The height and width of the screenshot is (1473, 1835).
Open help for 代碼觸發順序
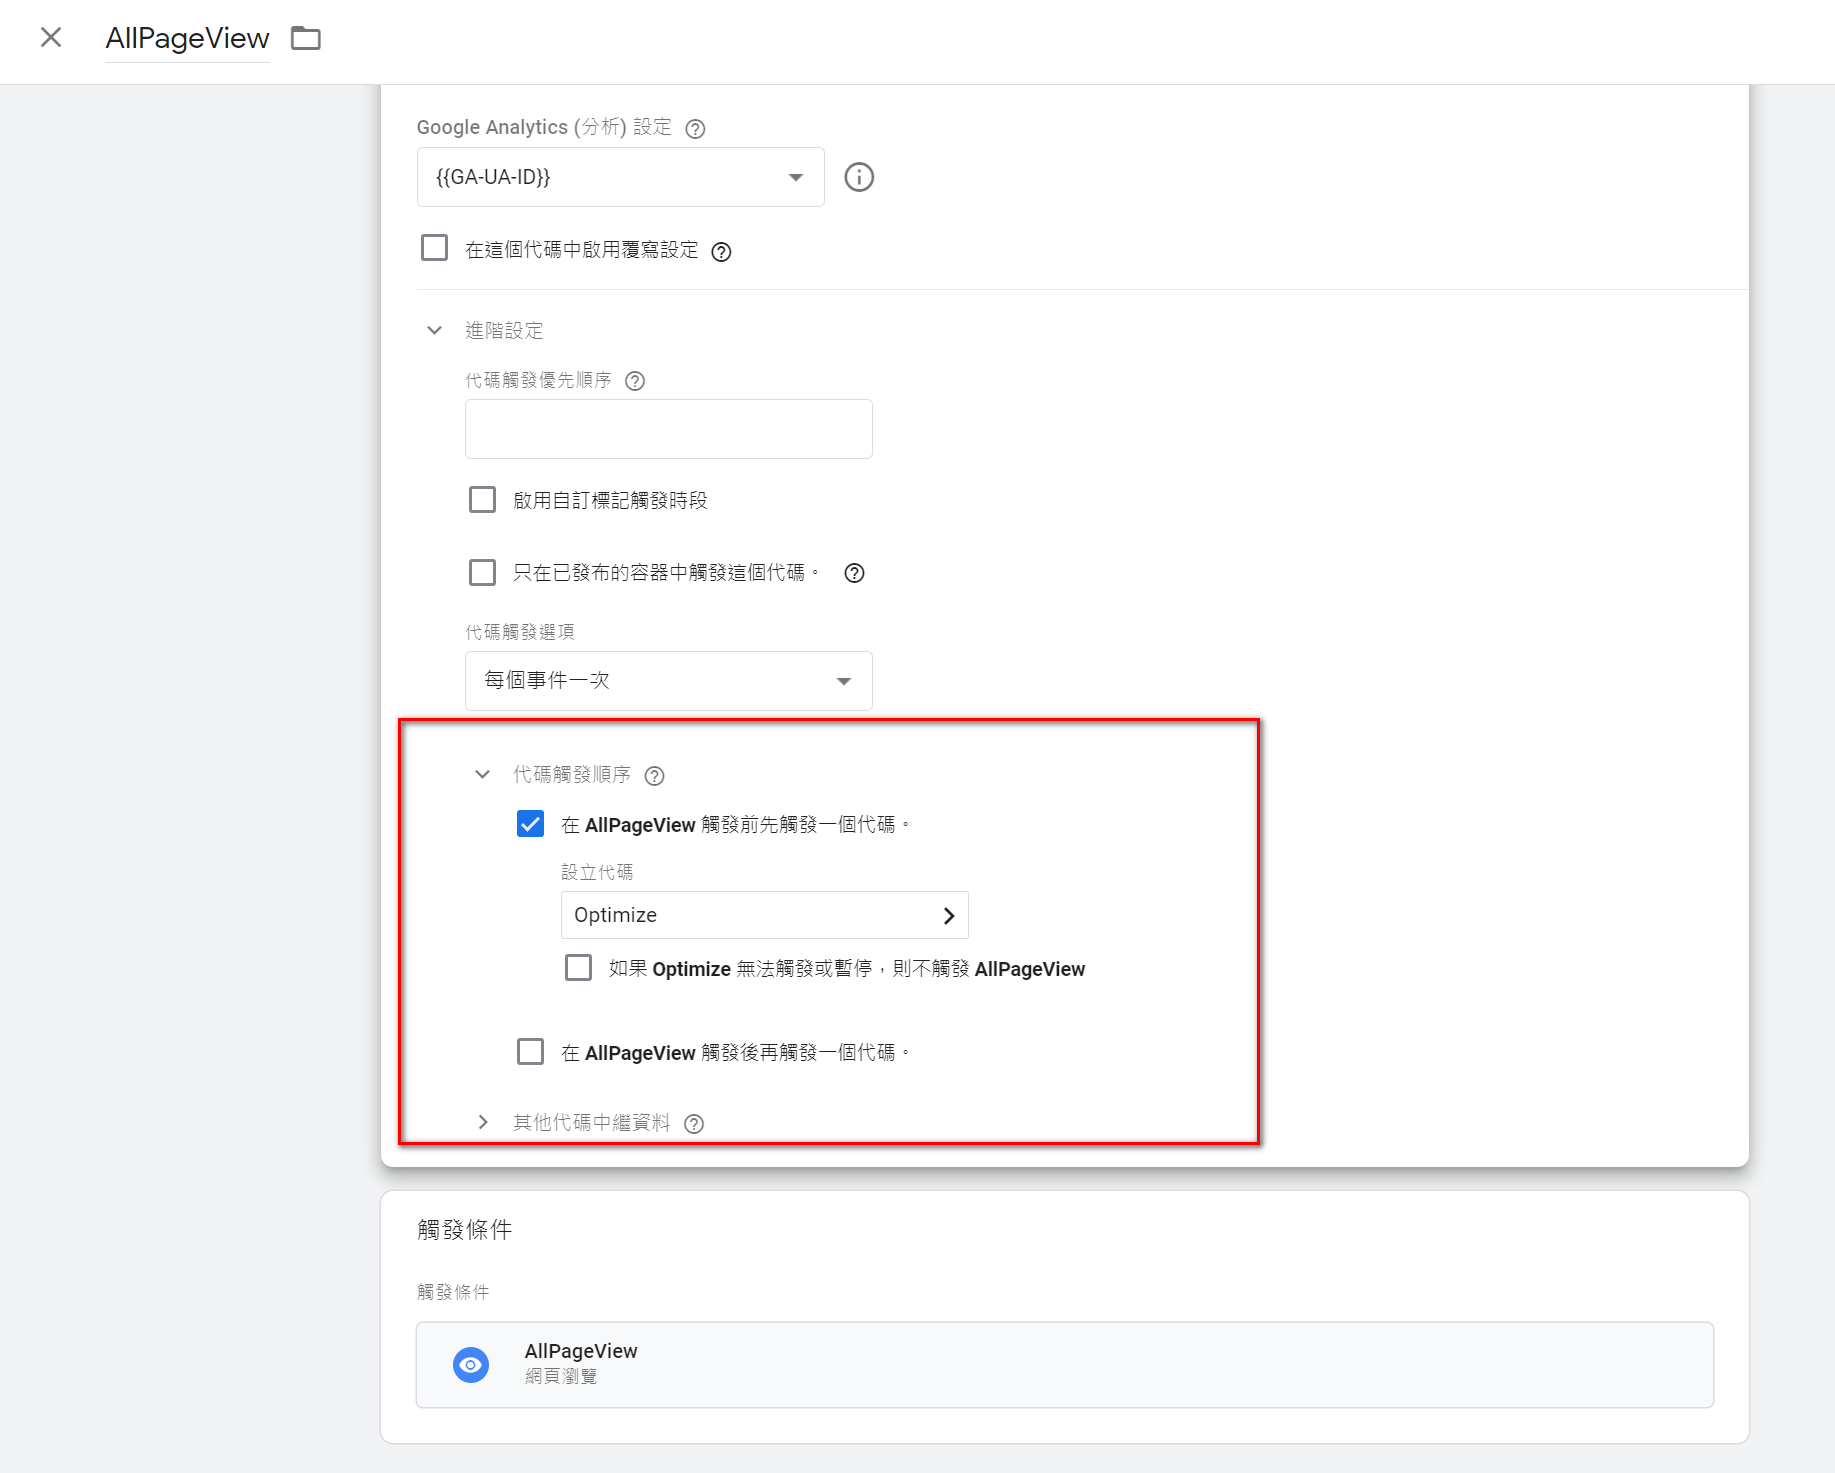[x=655, y=775]
